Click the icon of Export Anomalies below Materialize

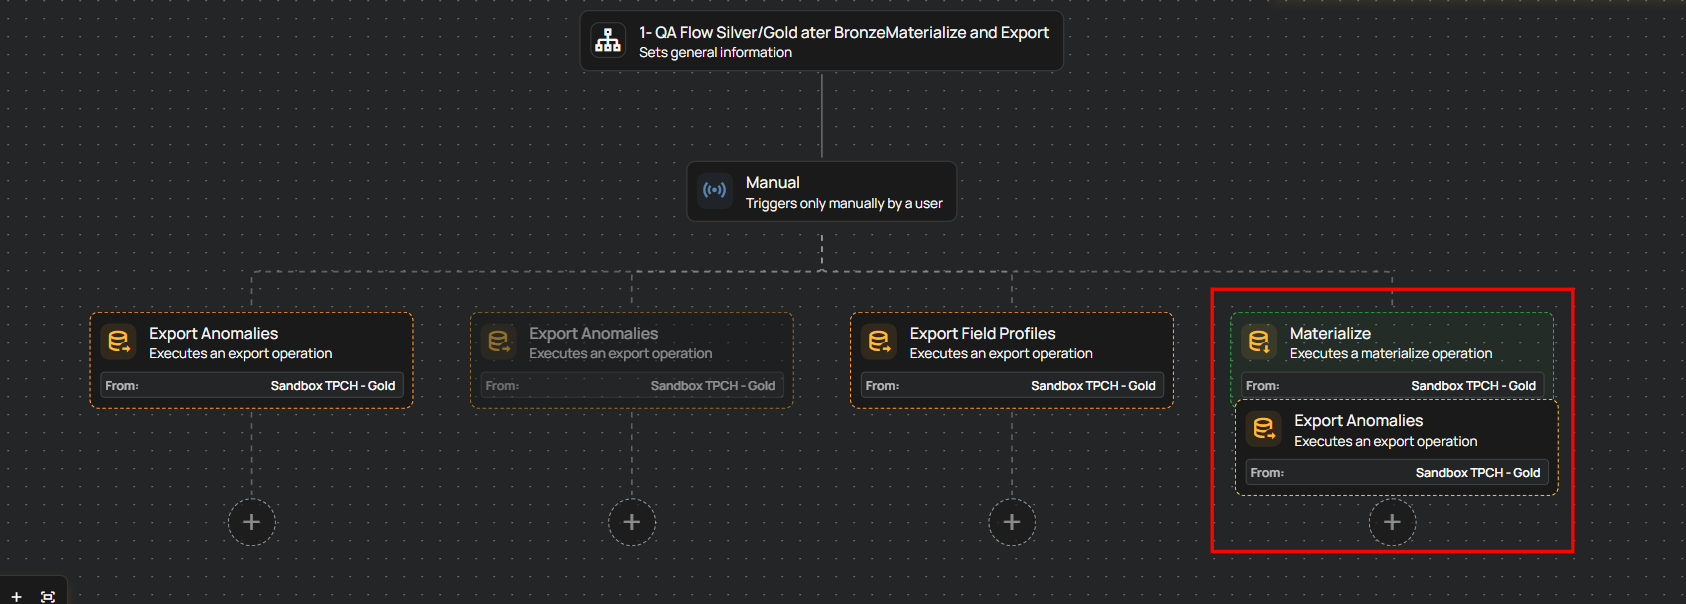click(1264, 429)
